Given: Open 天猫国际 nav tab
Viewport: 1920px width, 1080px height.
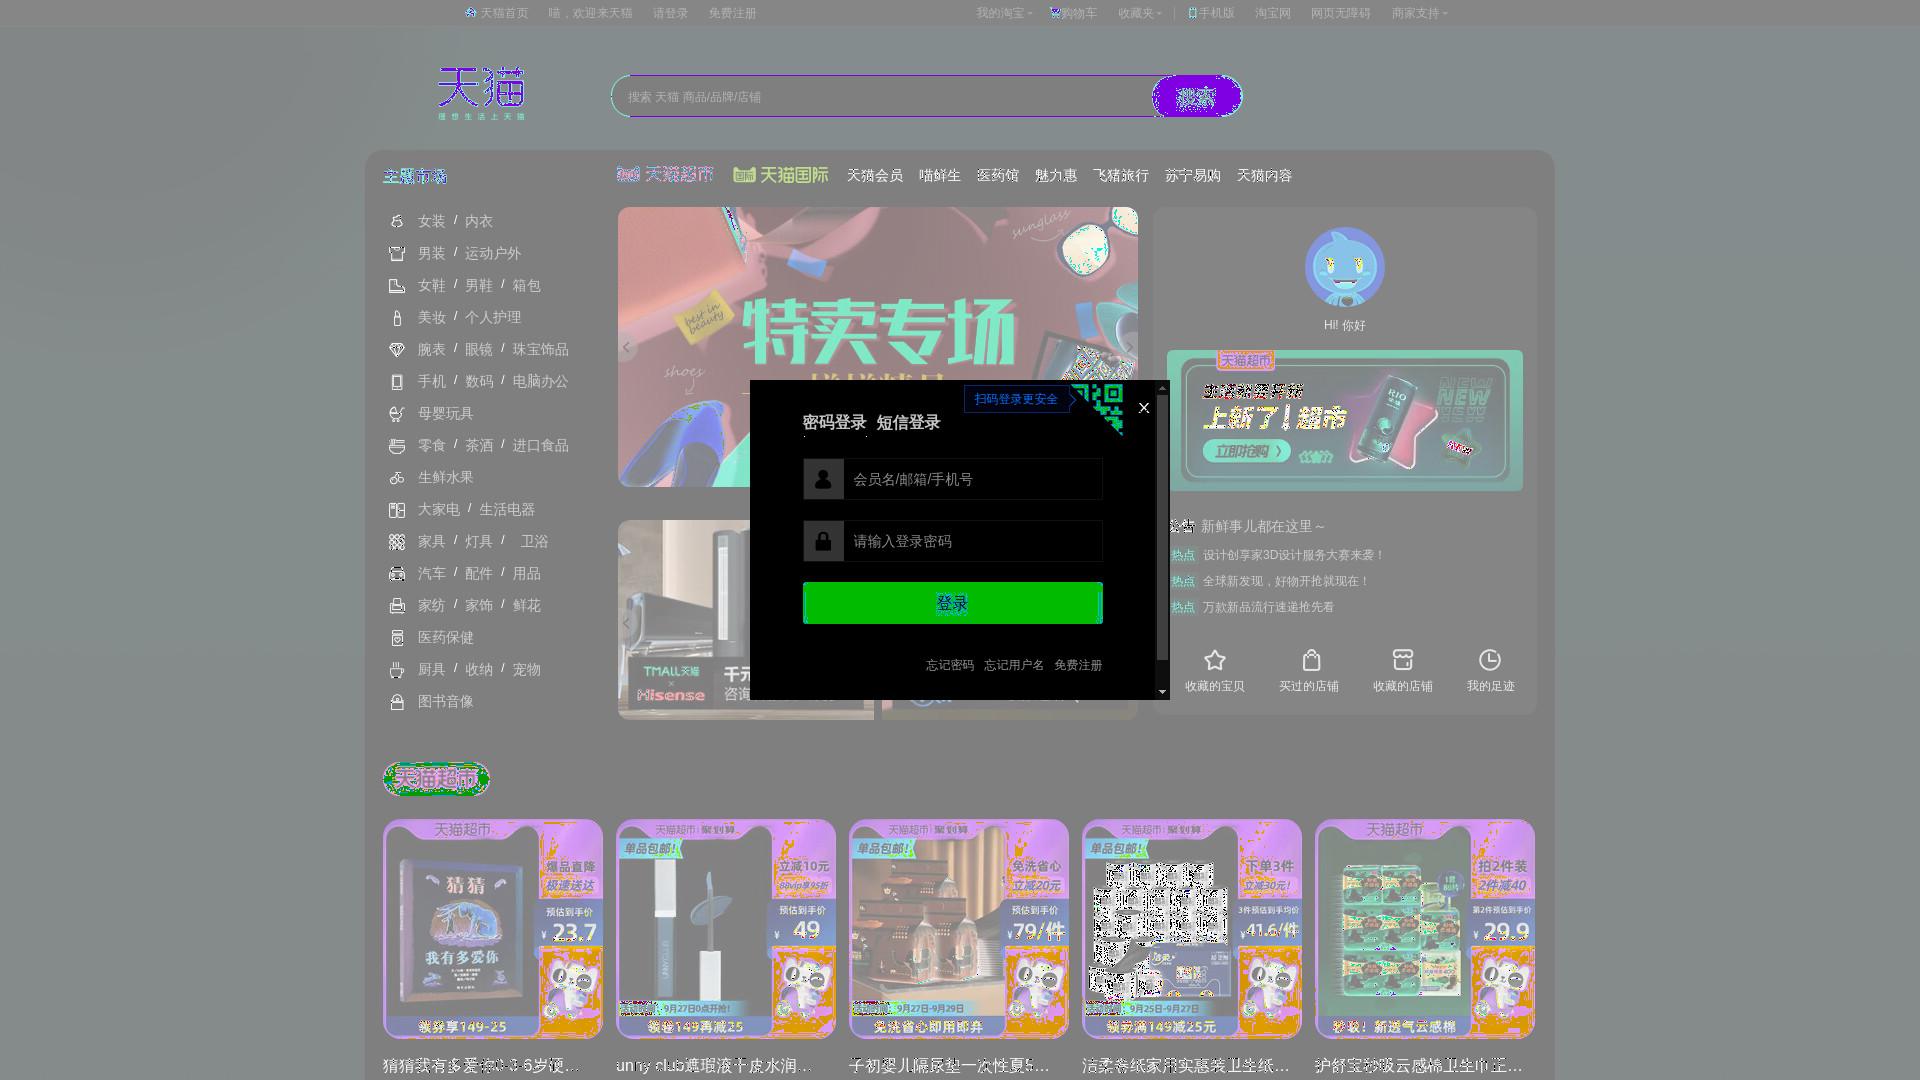Looking at the screenshot, I should pos(781,175).
